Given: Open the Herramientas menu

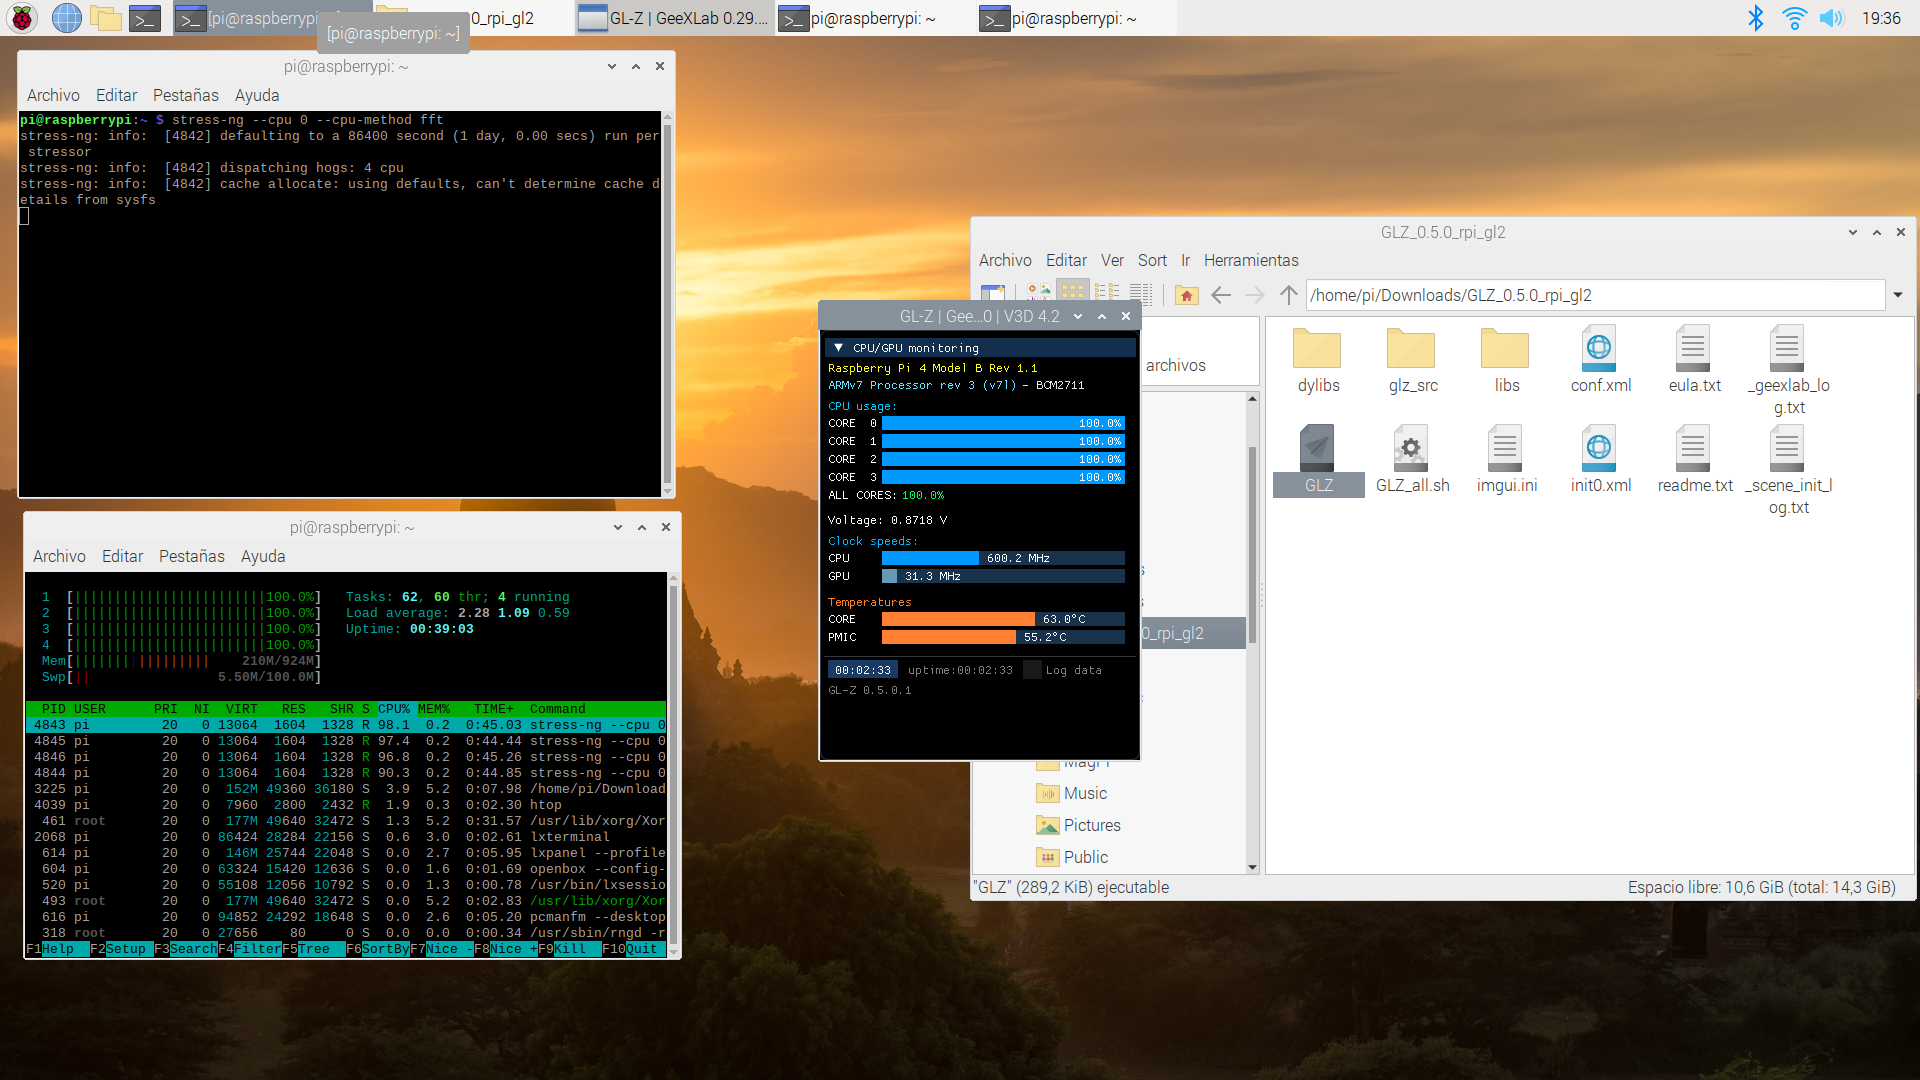Looking at the screenshot, I should (1250, 260).
